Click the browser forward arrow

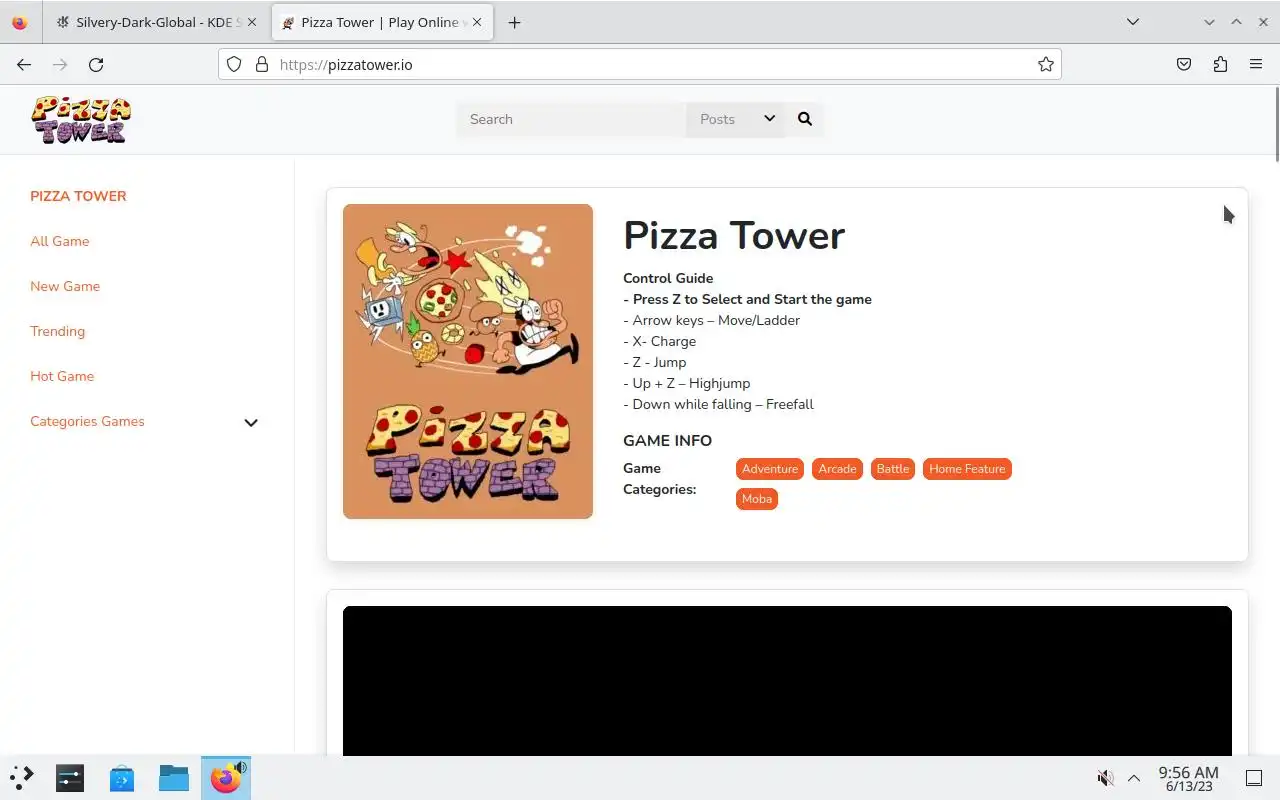(60, 64)
